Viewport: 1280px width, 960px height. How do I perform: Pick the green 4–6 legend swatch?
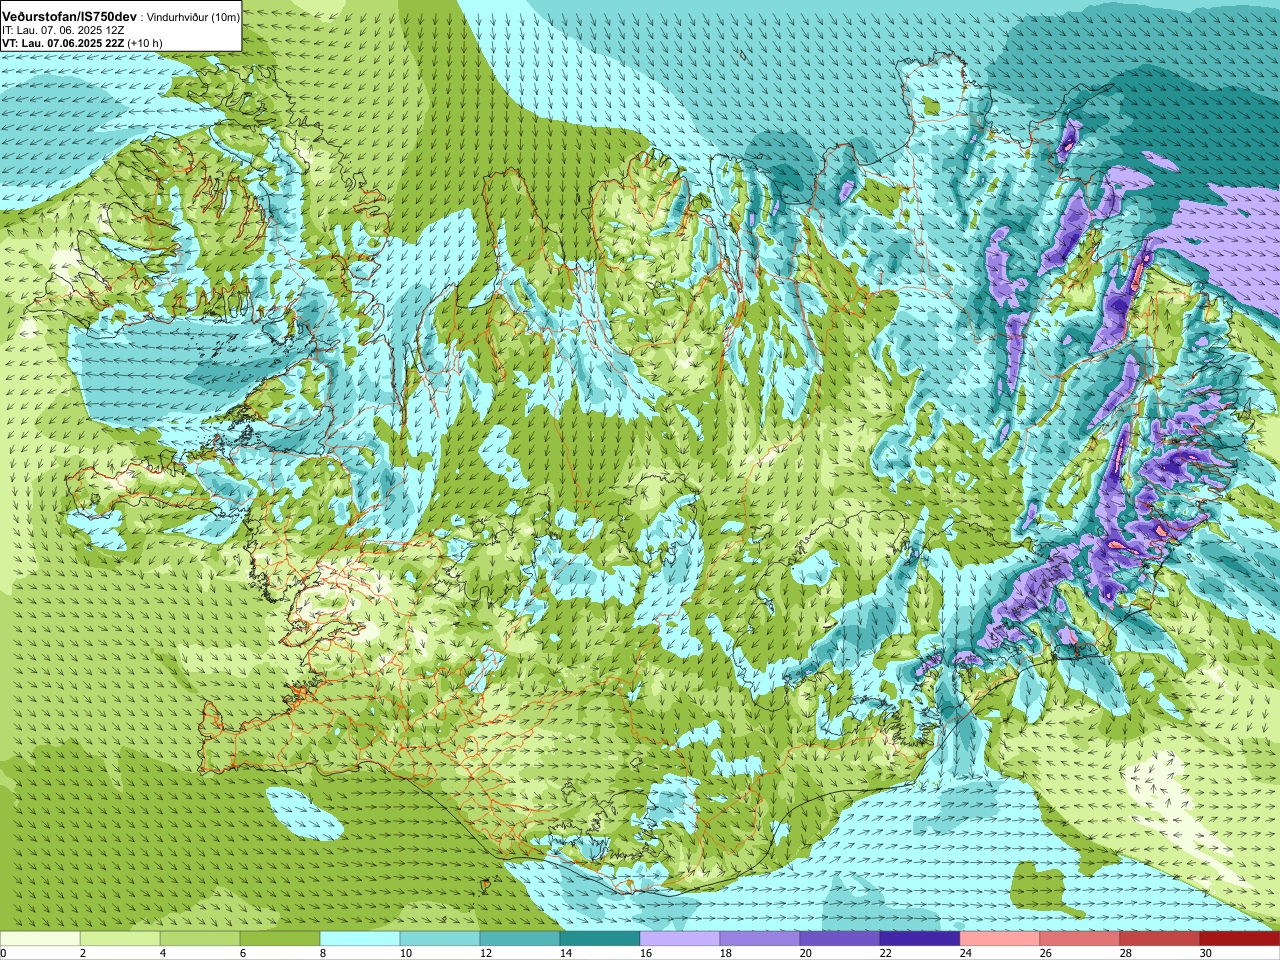pyautogui.click(x=200, y=939)
